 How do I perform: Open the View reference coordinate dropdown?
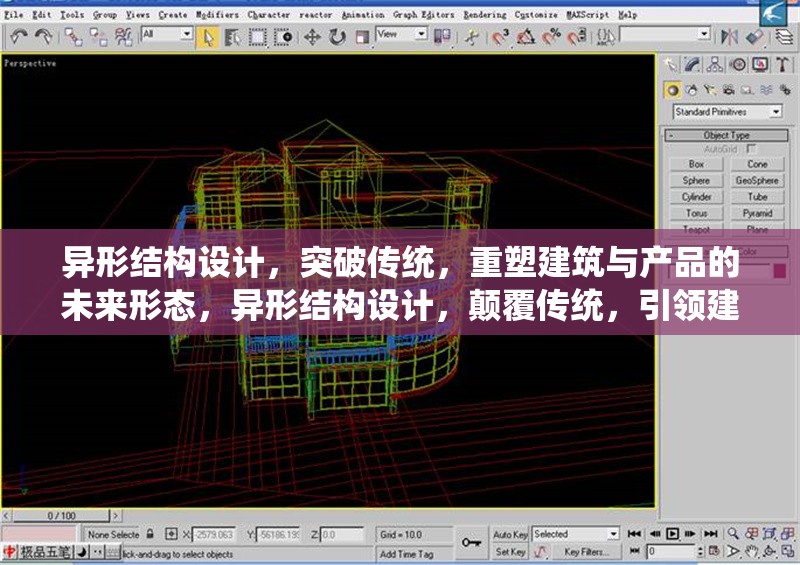click(x=401, y=34)
